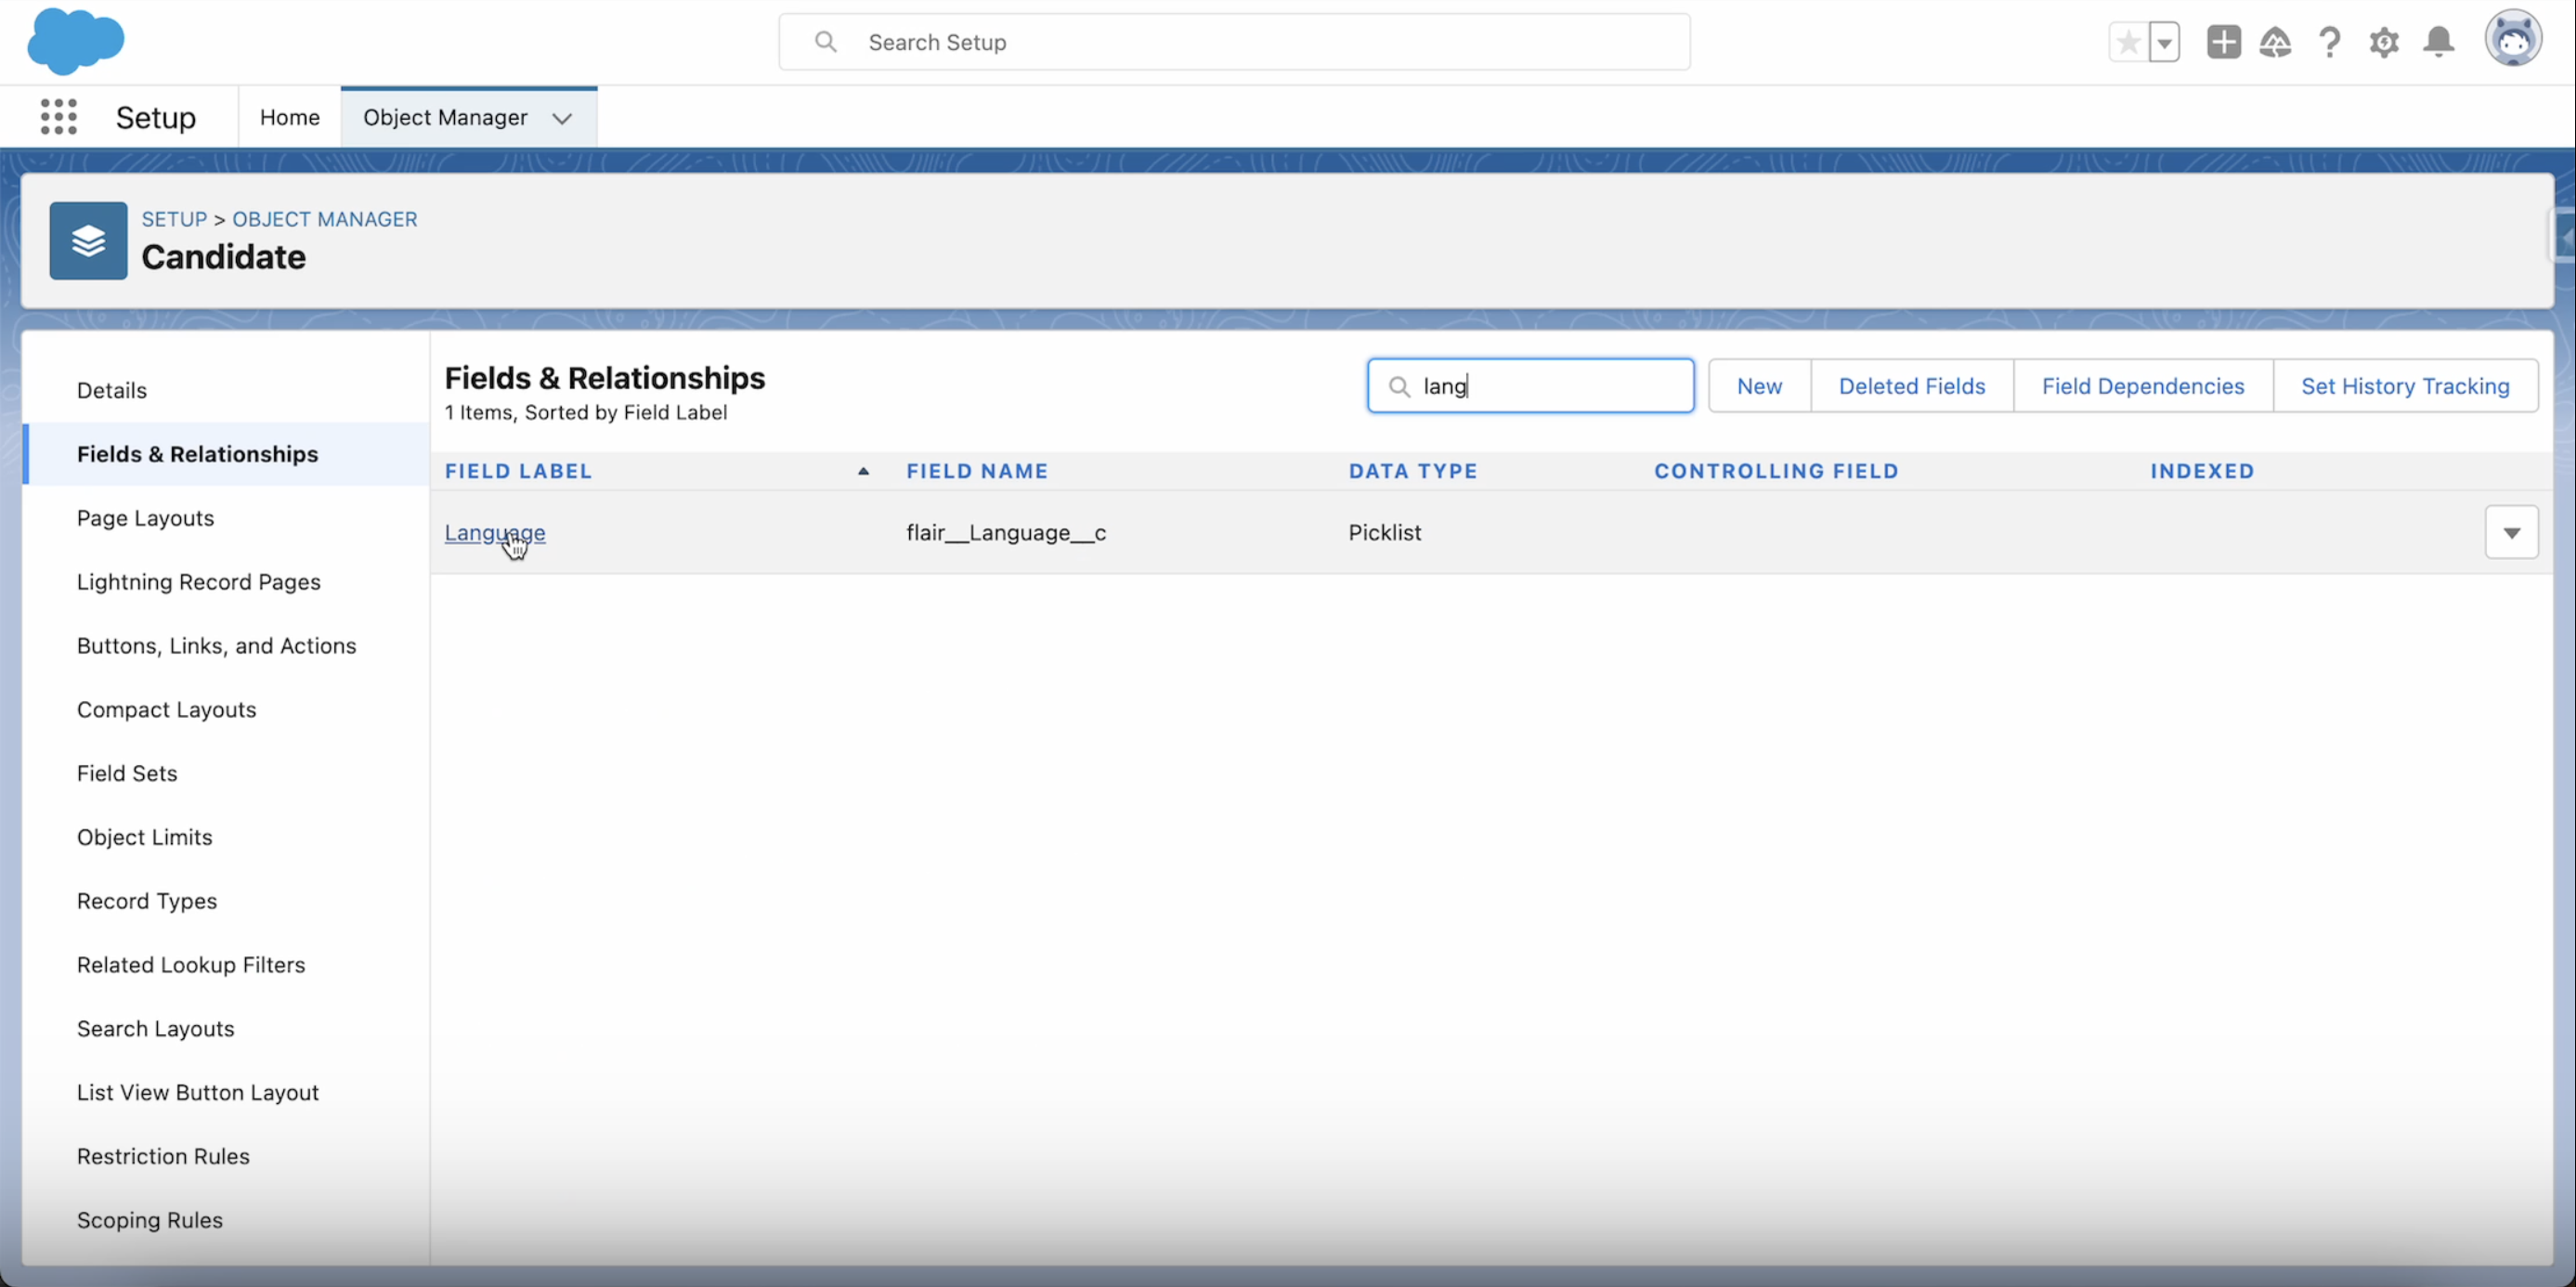Expand the favorites list dropdown arrow
The width and height of the screenshot is (2576, 1287).
click(2164, 42)
